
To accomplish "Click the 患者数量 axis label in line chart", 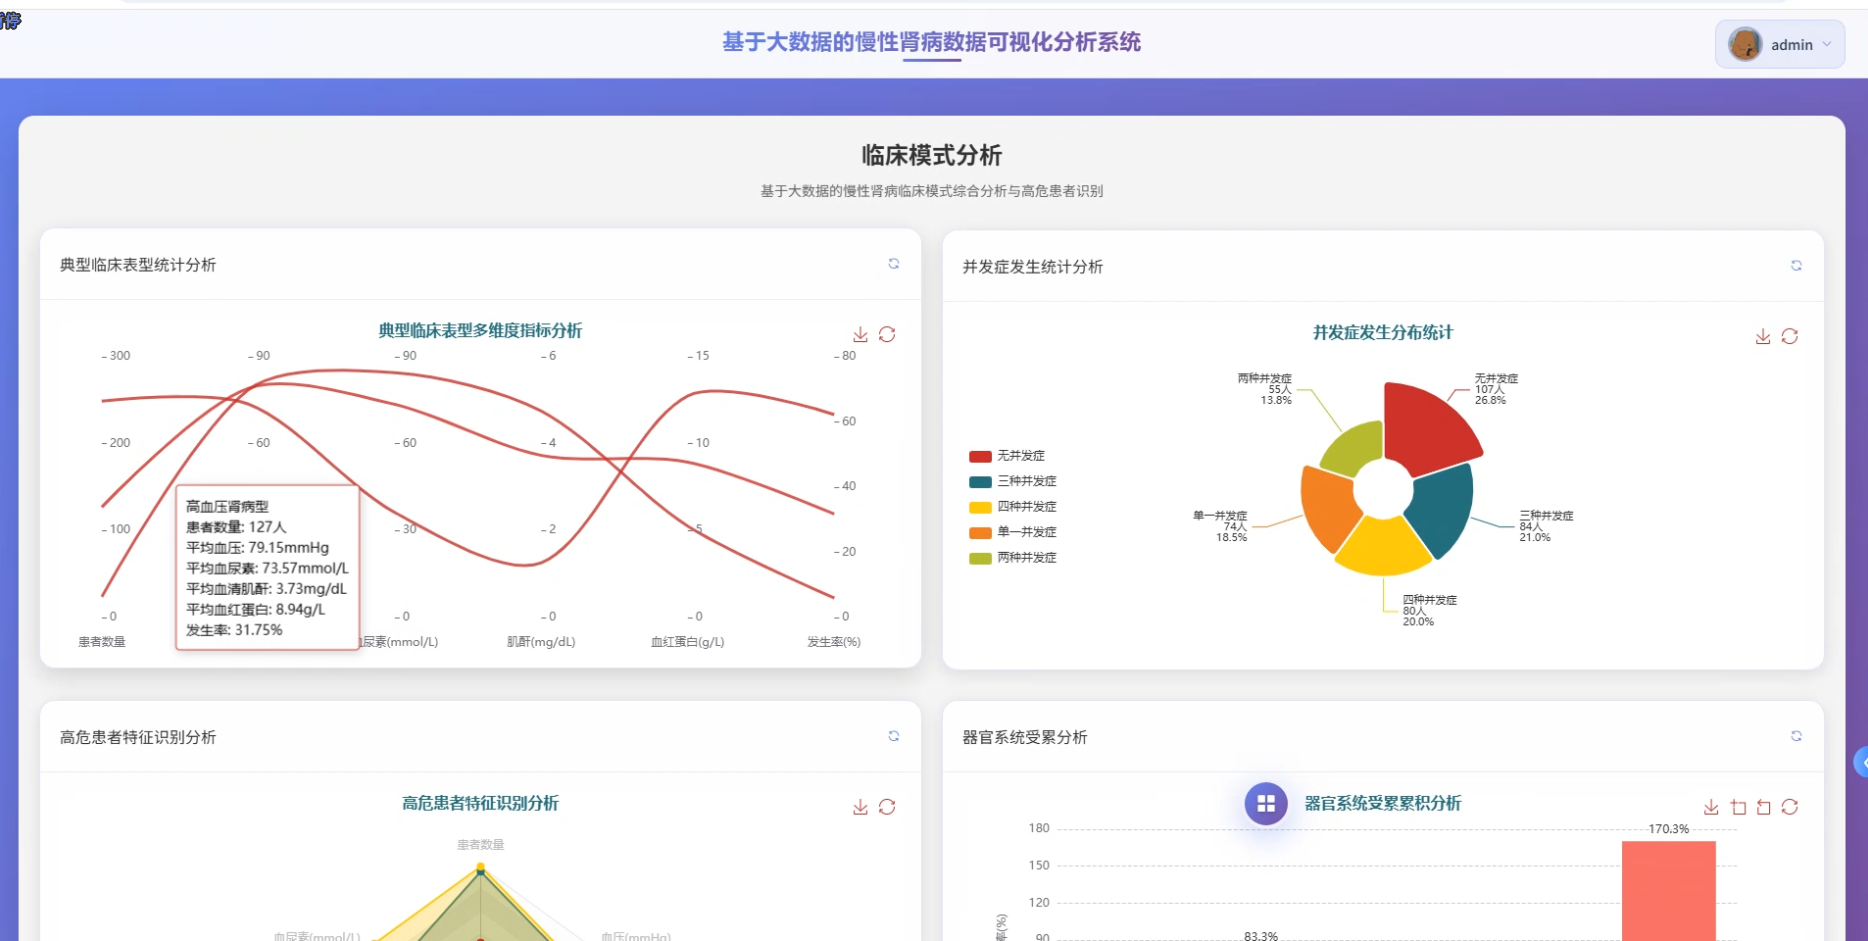I will tap(102, 642).
